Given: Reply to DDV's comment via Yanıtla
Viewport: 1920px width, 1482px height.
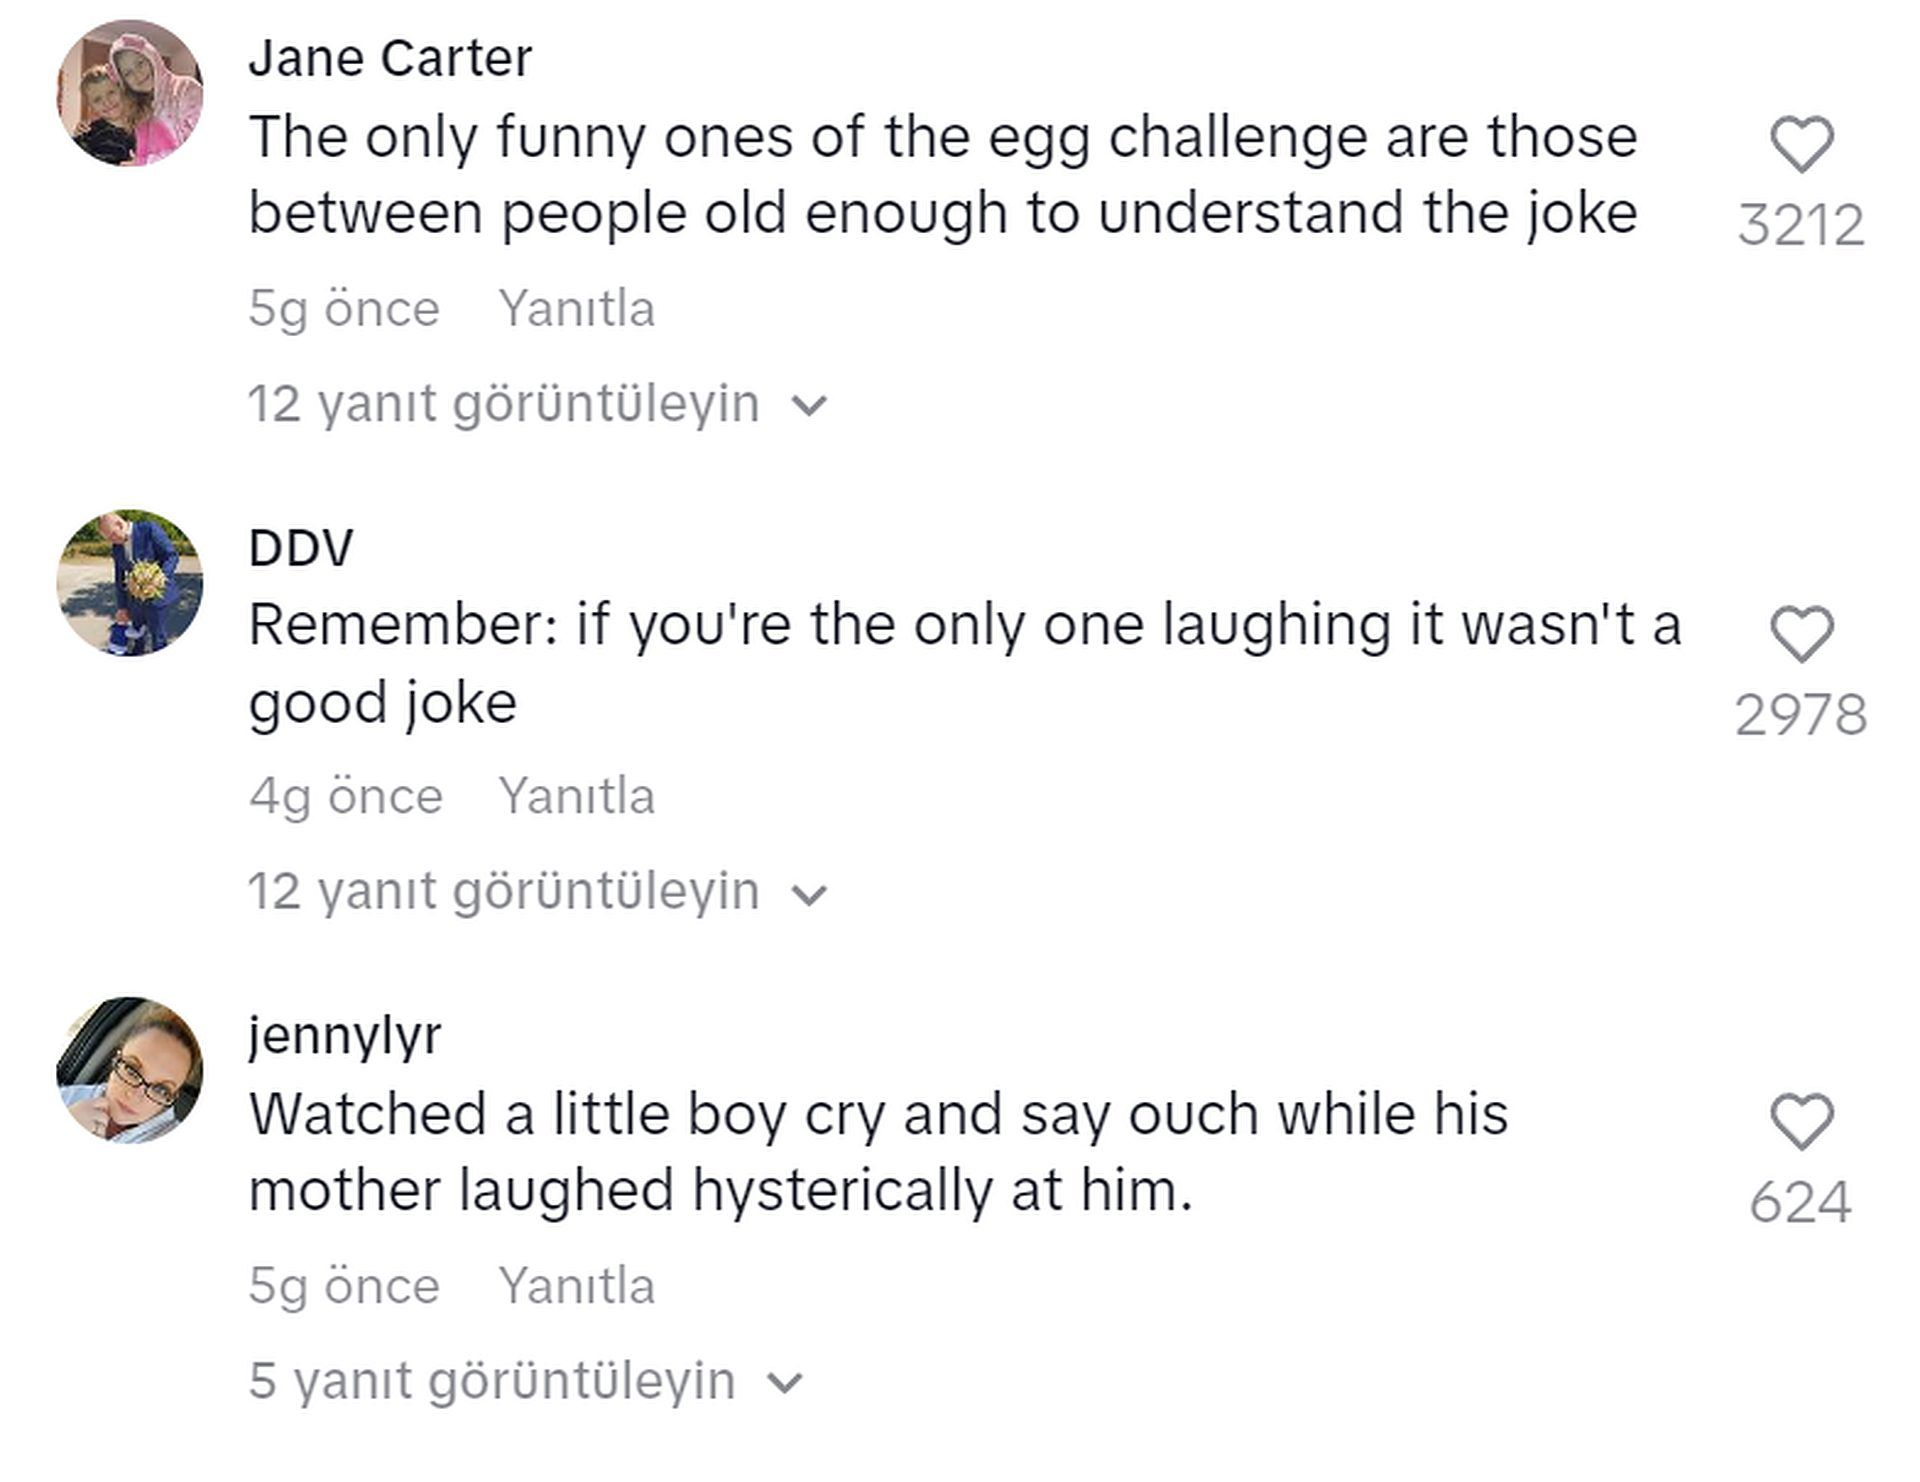Looking at the screenshot, I should 577,796.
